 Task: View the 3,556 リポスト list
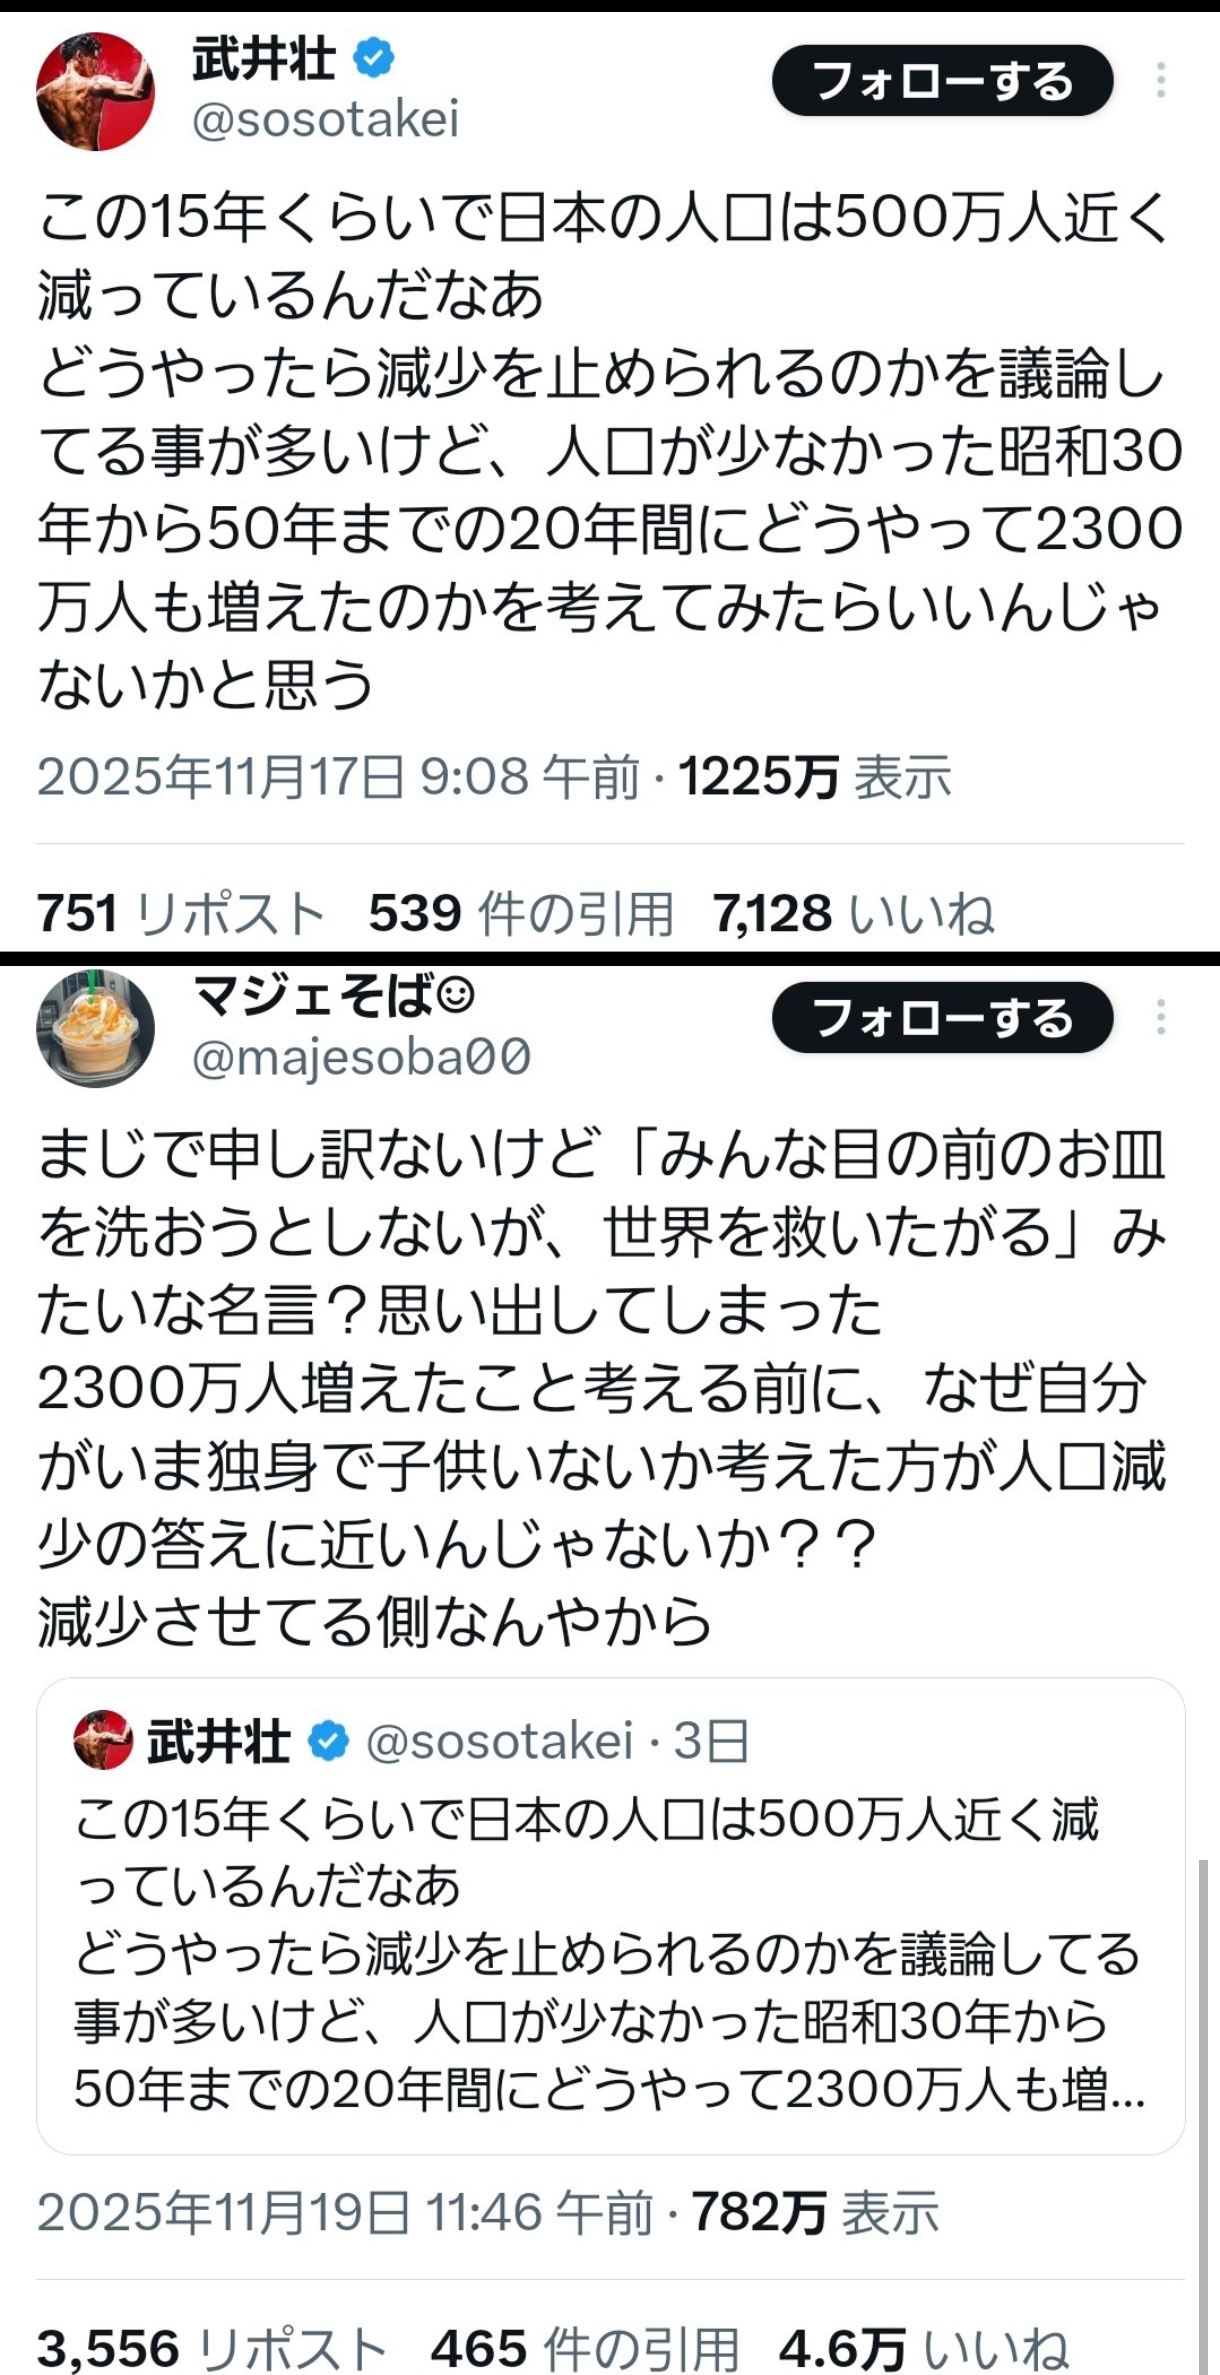click(x=212, y=2349)
